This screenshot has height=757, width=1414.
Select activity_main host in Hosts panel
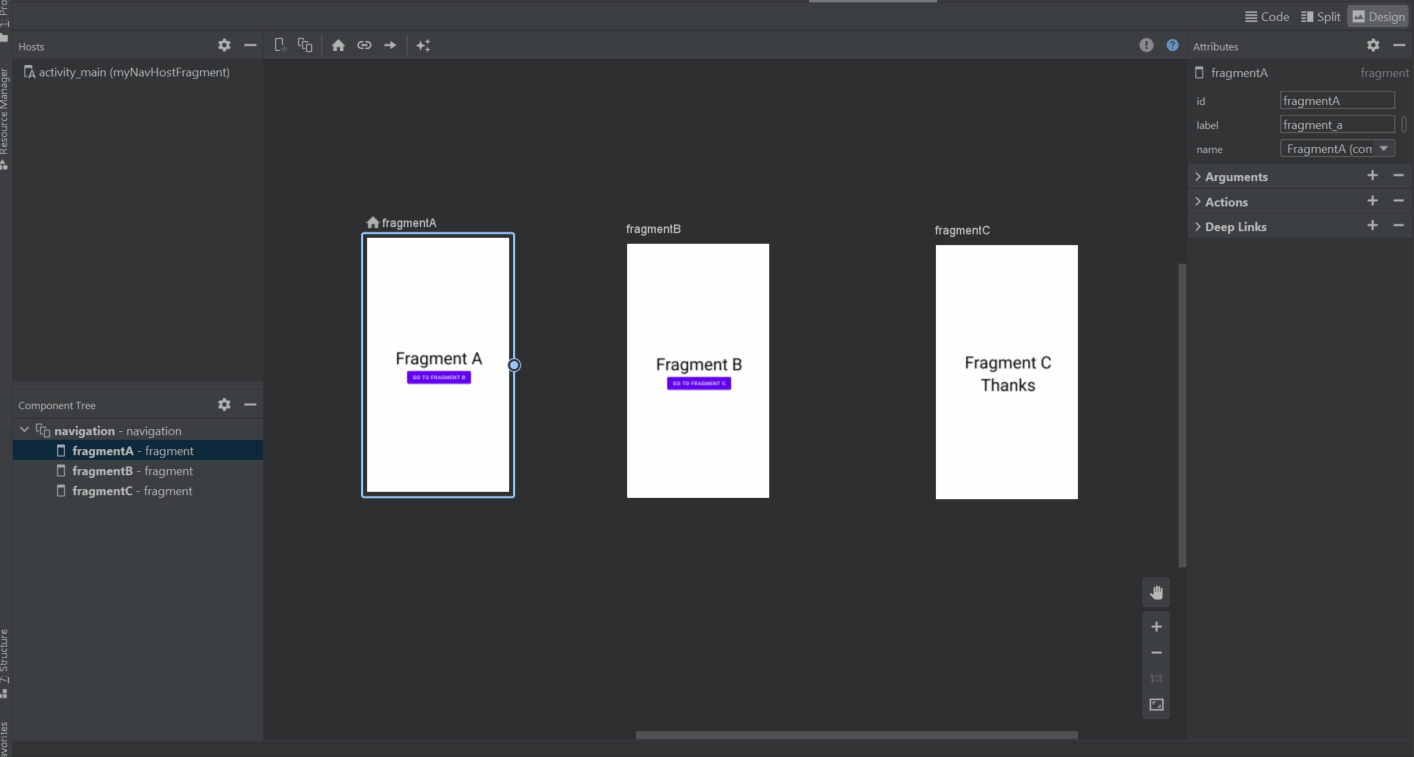(x=127, y=72)
